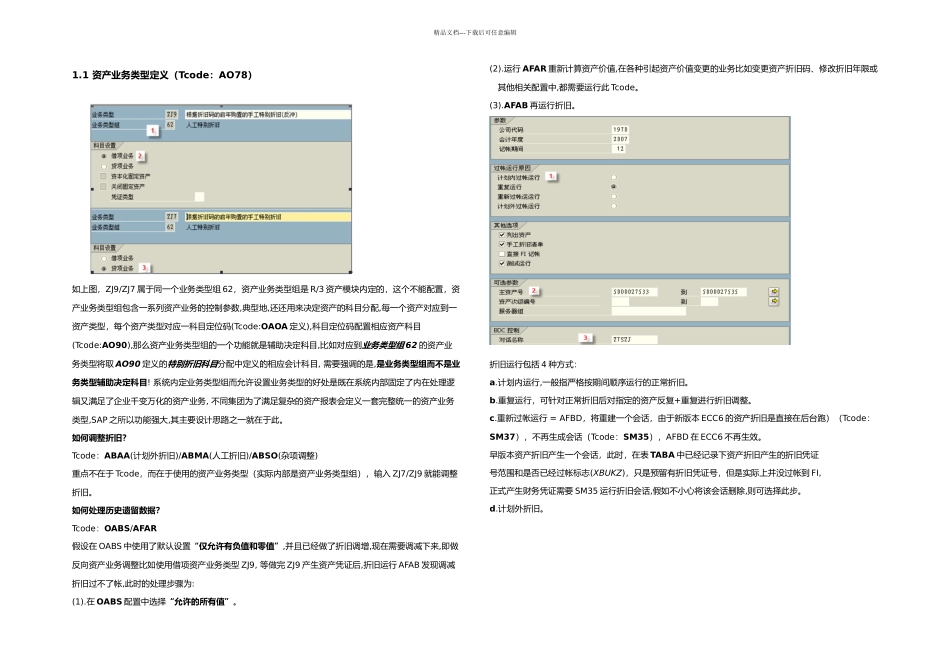Tick the 关闭固定资产 checkbox
The height and width of the screenshot is (672, 950).
(104, 187)
